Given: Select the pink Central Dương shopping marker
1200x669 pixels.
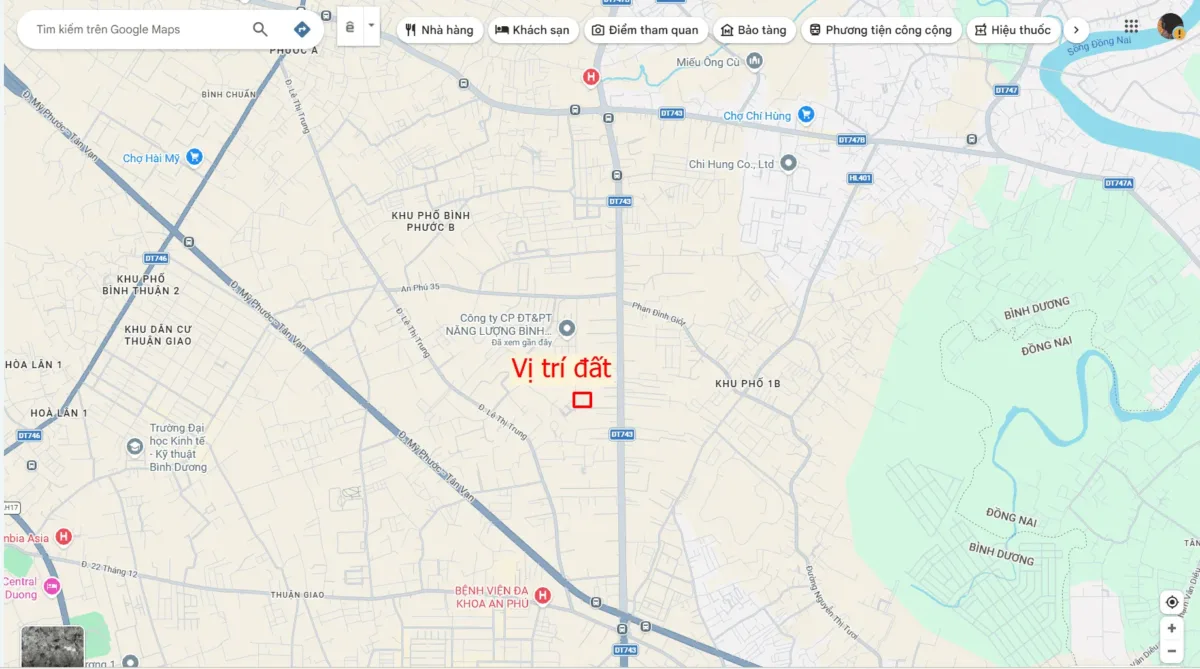Looking at the screenshot, I should coord(52,586).
